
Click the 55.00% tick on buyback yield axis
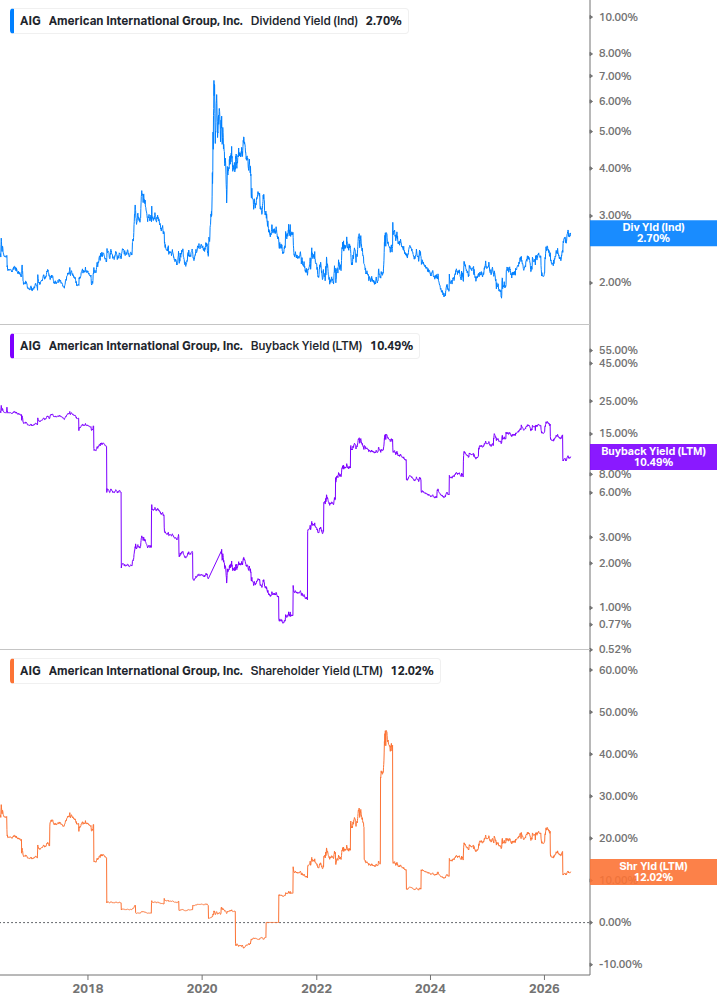pyautogui.click(x=618, y=351)
